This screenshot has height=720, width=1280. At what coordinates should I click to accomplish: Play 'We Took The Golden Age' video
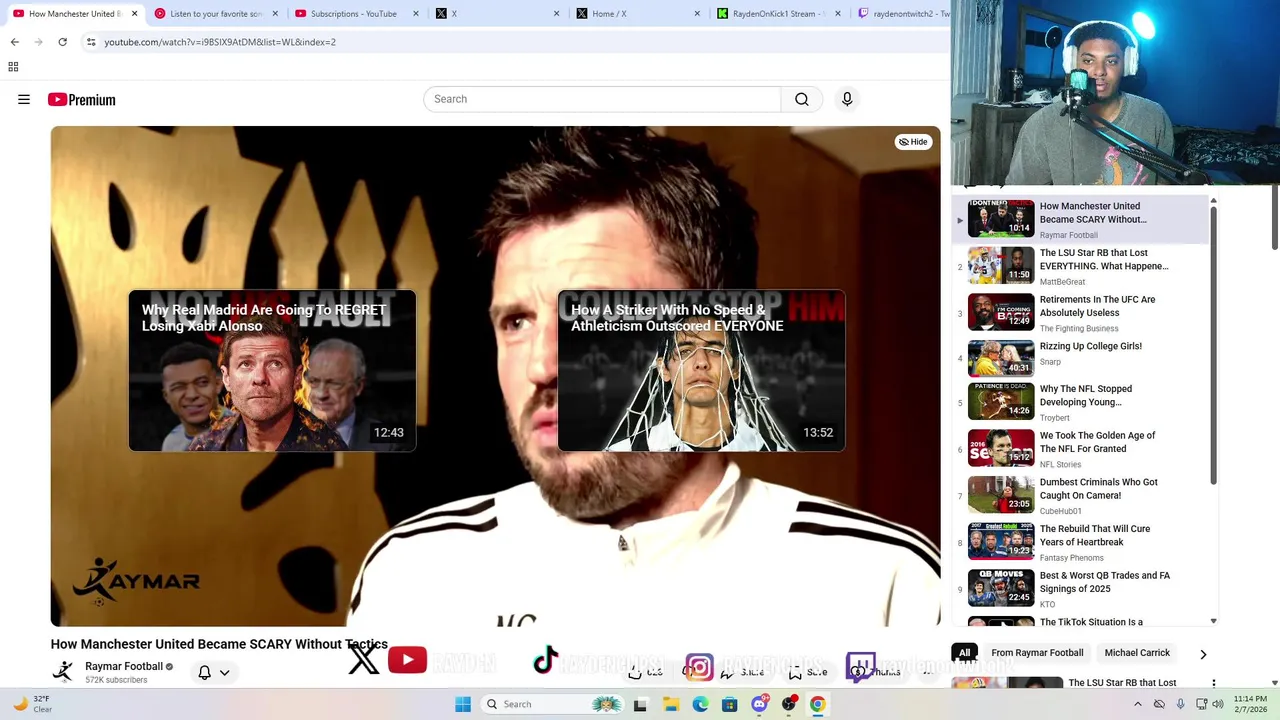coord(1080,449)
